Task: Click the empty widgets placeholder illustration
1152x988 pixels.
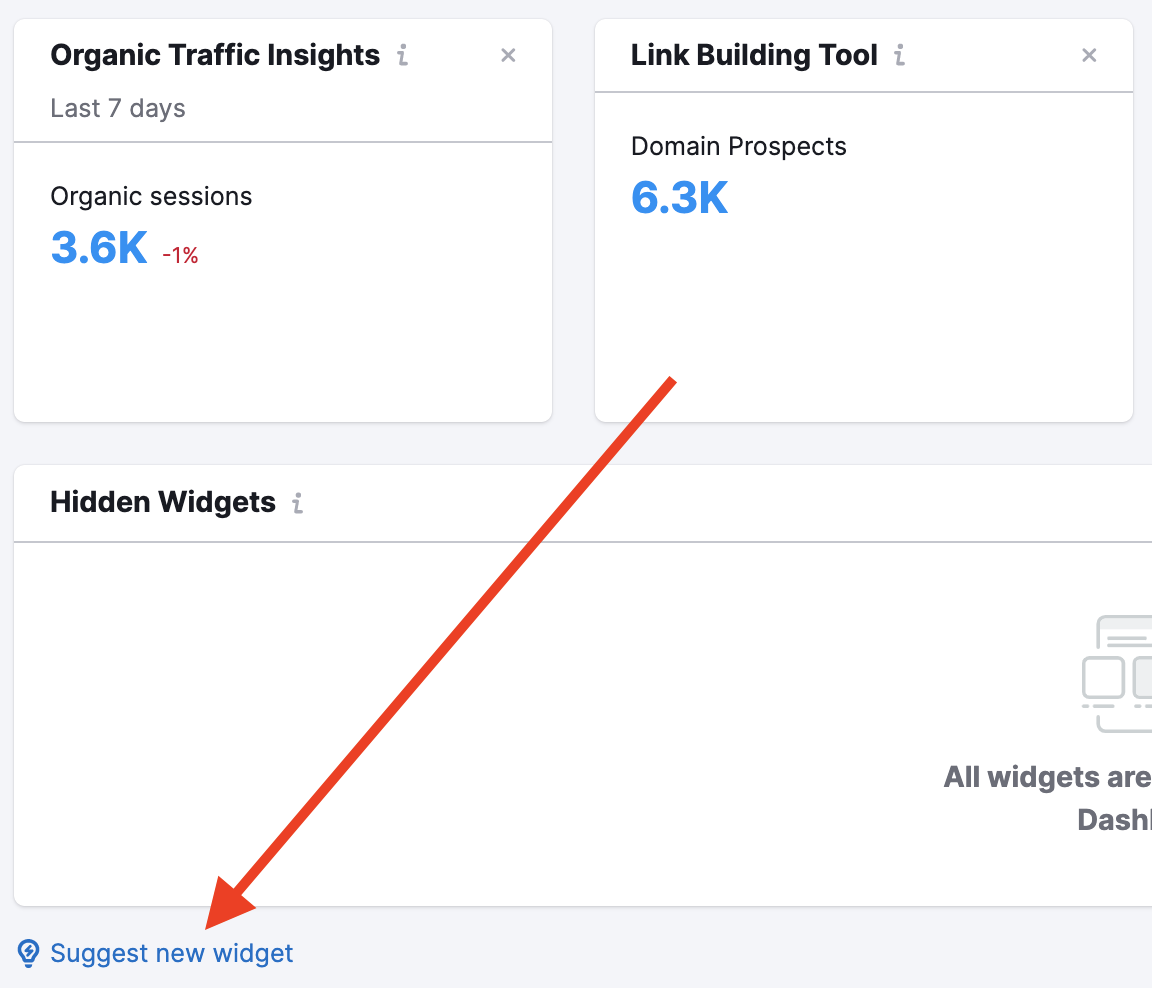Action: pos(1117,674)
